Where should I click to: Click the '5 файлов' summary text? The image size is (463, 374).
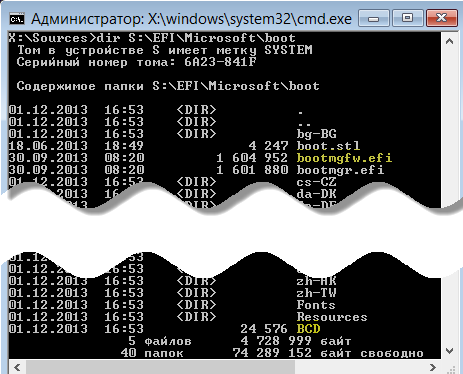click(160, 341)
